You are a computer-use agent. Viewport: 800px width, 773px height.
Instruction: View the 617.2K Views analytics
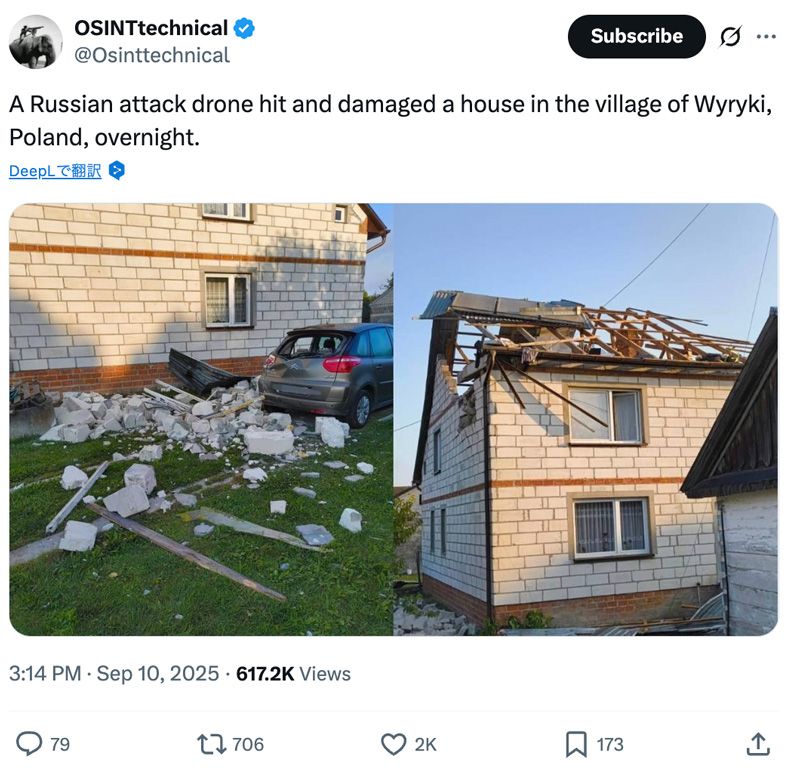click(293, 674)
